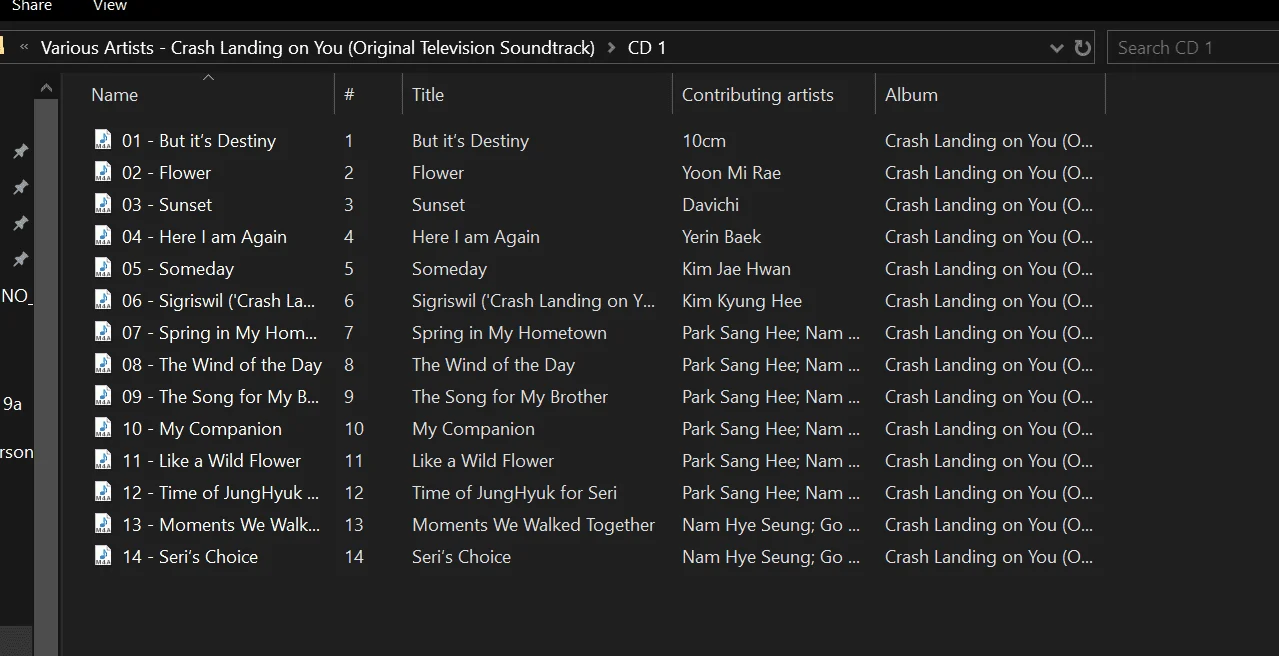Click the artist cell 10cm
1279x656 pixels.
[704, 141]
